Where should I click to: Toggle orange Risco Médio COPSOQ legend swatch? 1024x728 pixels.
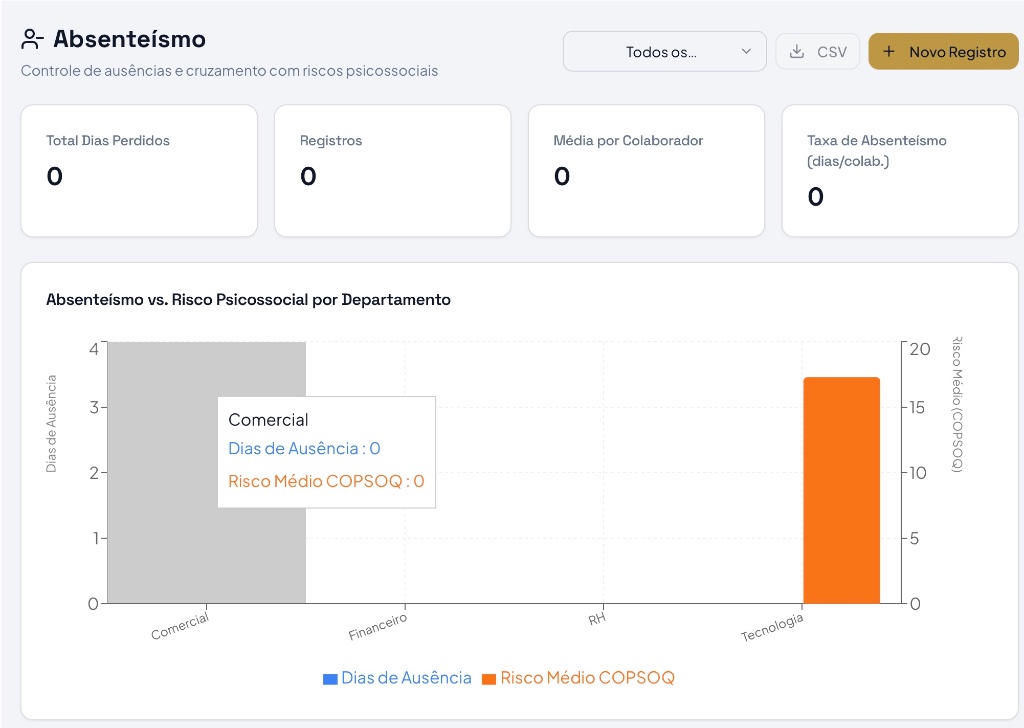(x=489, y=679)
